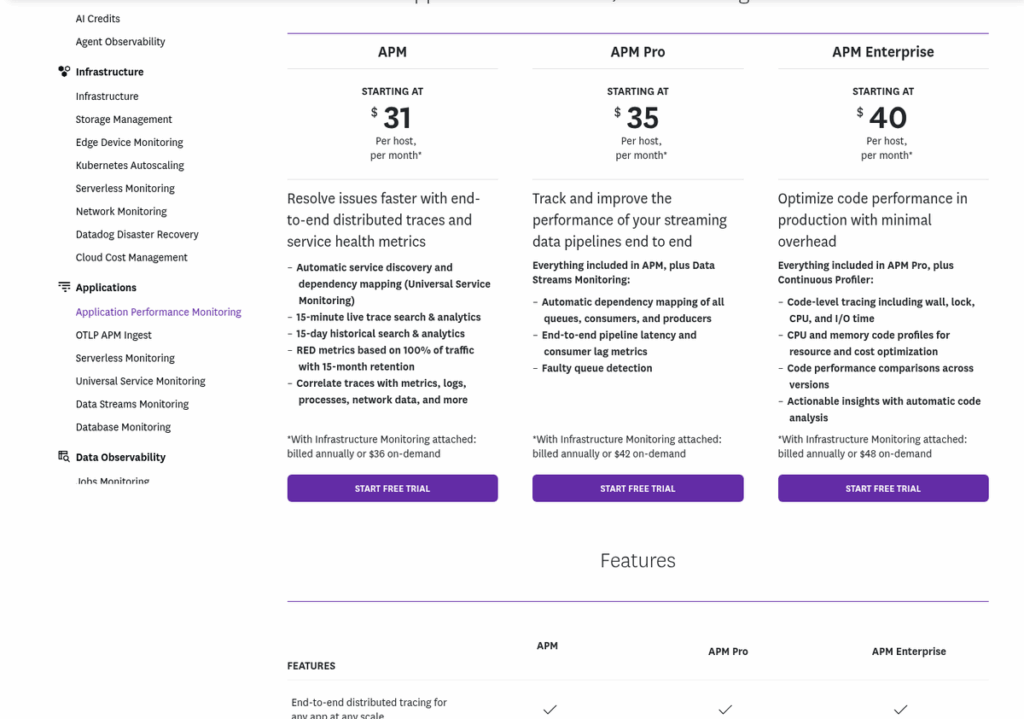Image resolution: width=1024 pixels, height=719 pixels.
Task: Open Serverless Monitoring under Applications
Action: pos(125,358)
